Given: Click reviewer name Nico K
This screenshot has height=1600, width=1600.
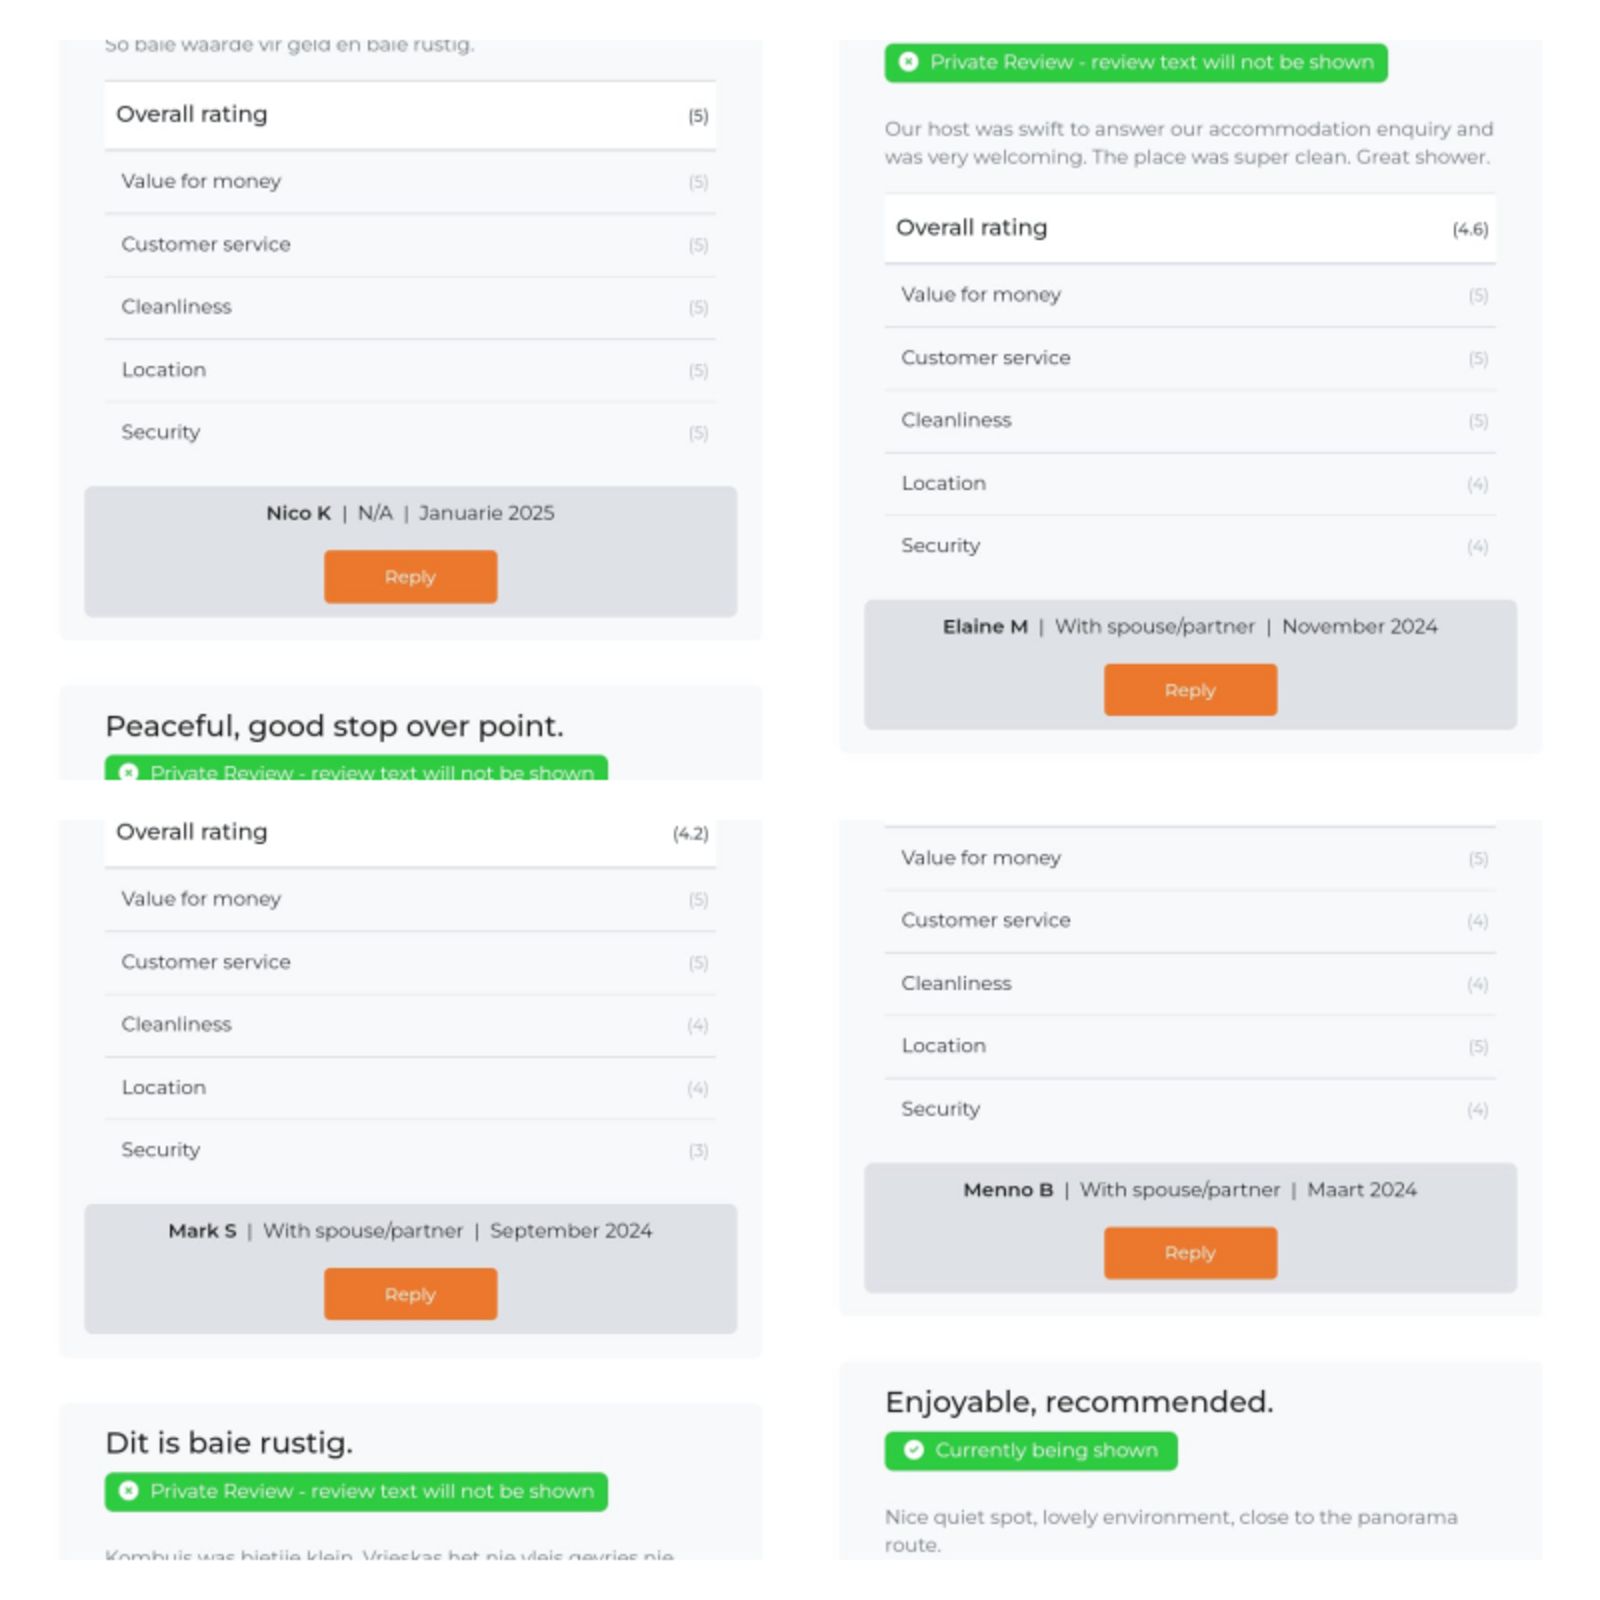Looking at the screenshot, I should tap(298, 513).
